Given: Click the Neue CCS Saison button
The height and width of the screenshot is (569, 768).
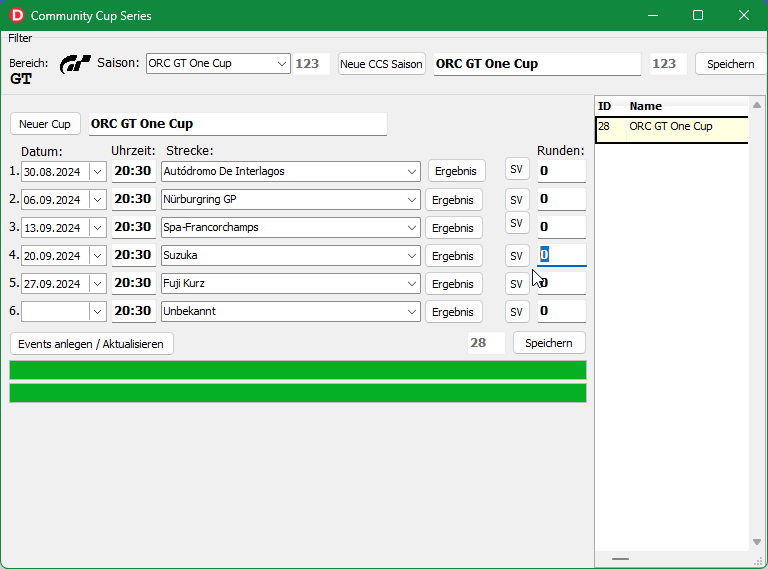Looking at the screenshot, I should click(x=381, y=64).
